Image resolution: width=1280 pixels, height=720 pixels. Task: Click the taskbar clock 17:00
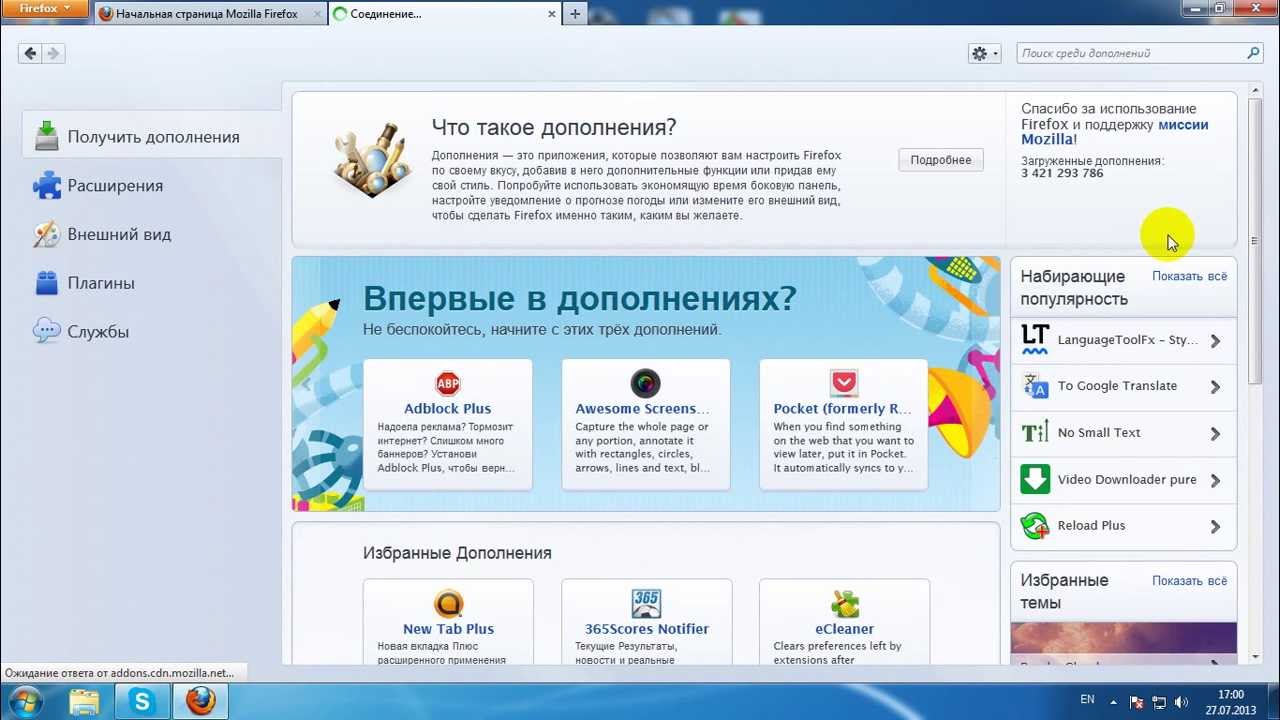coord(1231,694)
